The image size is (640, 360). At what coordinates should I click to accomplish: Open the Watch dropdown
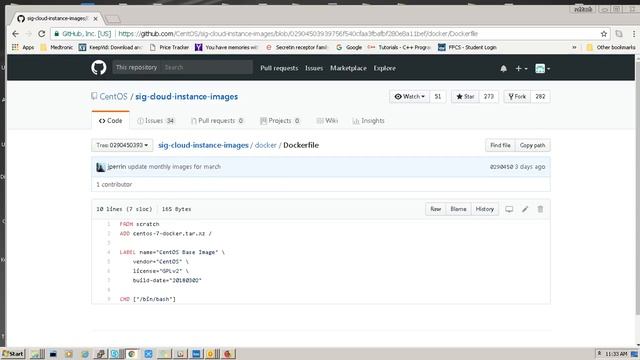pyautogui.click(x=409, y=97)
